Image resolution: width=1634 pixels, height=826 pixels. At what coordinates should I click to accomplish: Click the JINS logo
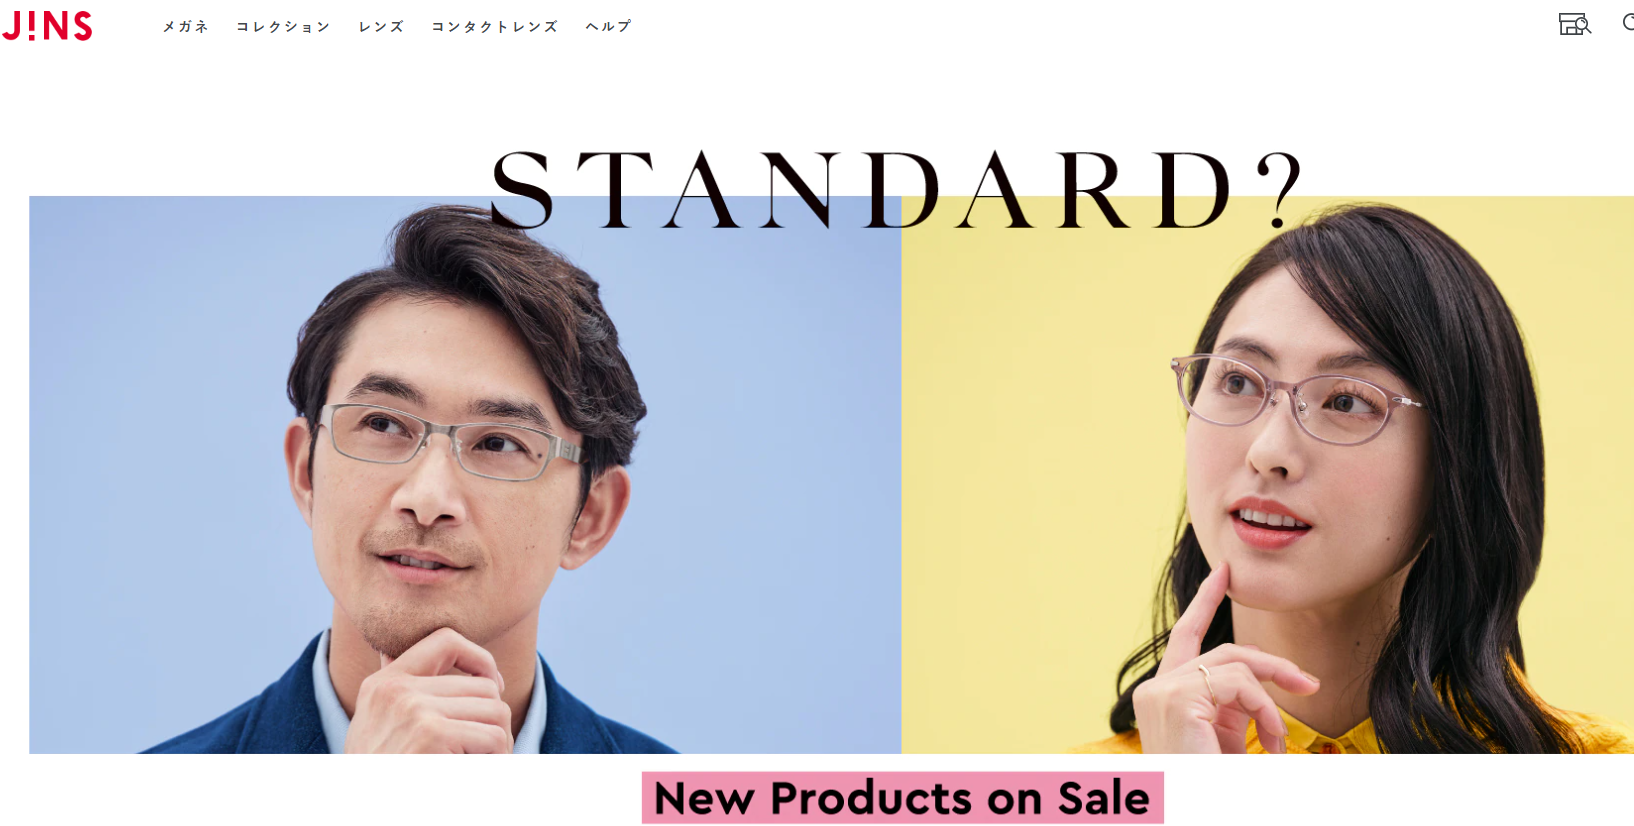47,26
